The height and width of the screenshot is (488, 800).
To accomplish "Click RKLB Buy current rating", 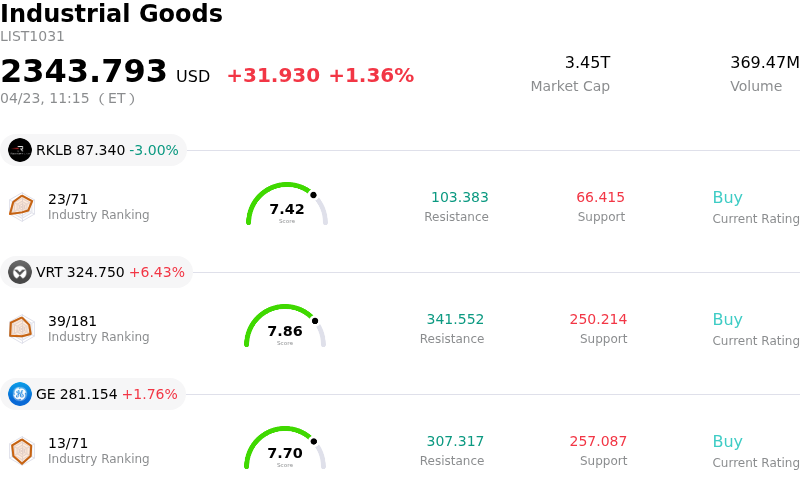I will coord(727,197).
